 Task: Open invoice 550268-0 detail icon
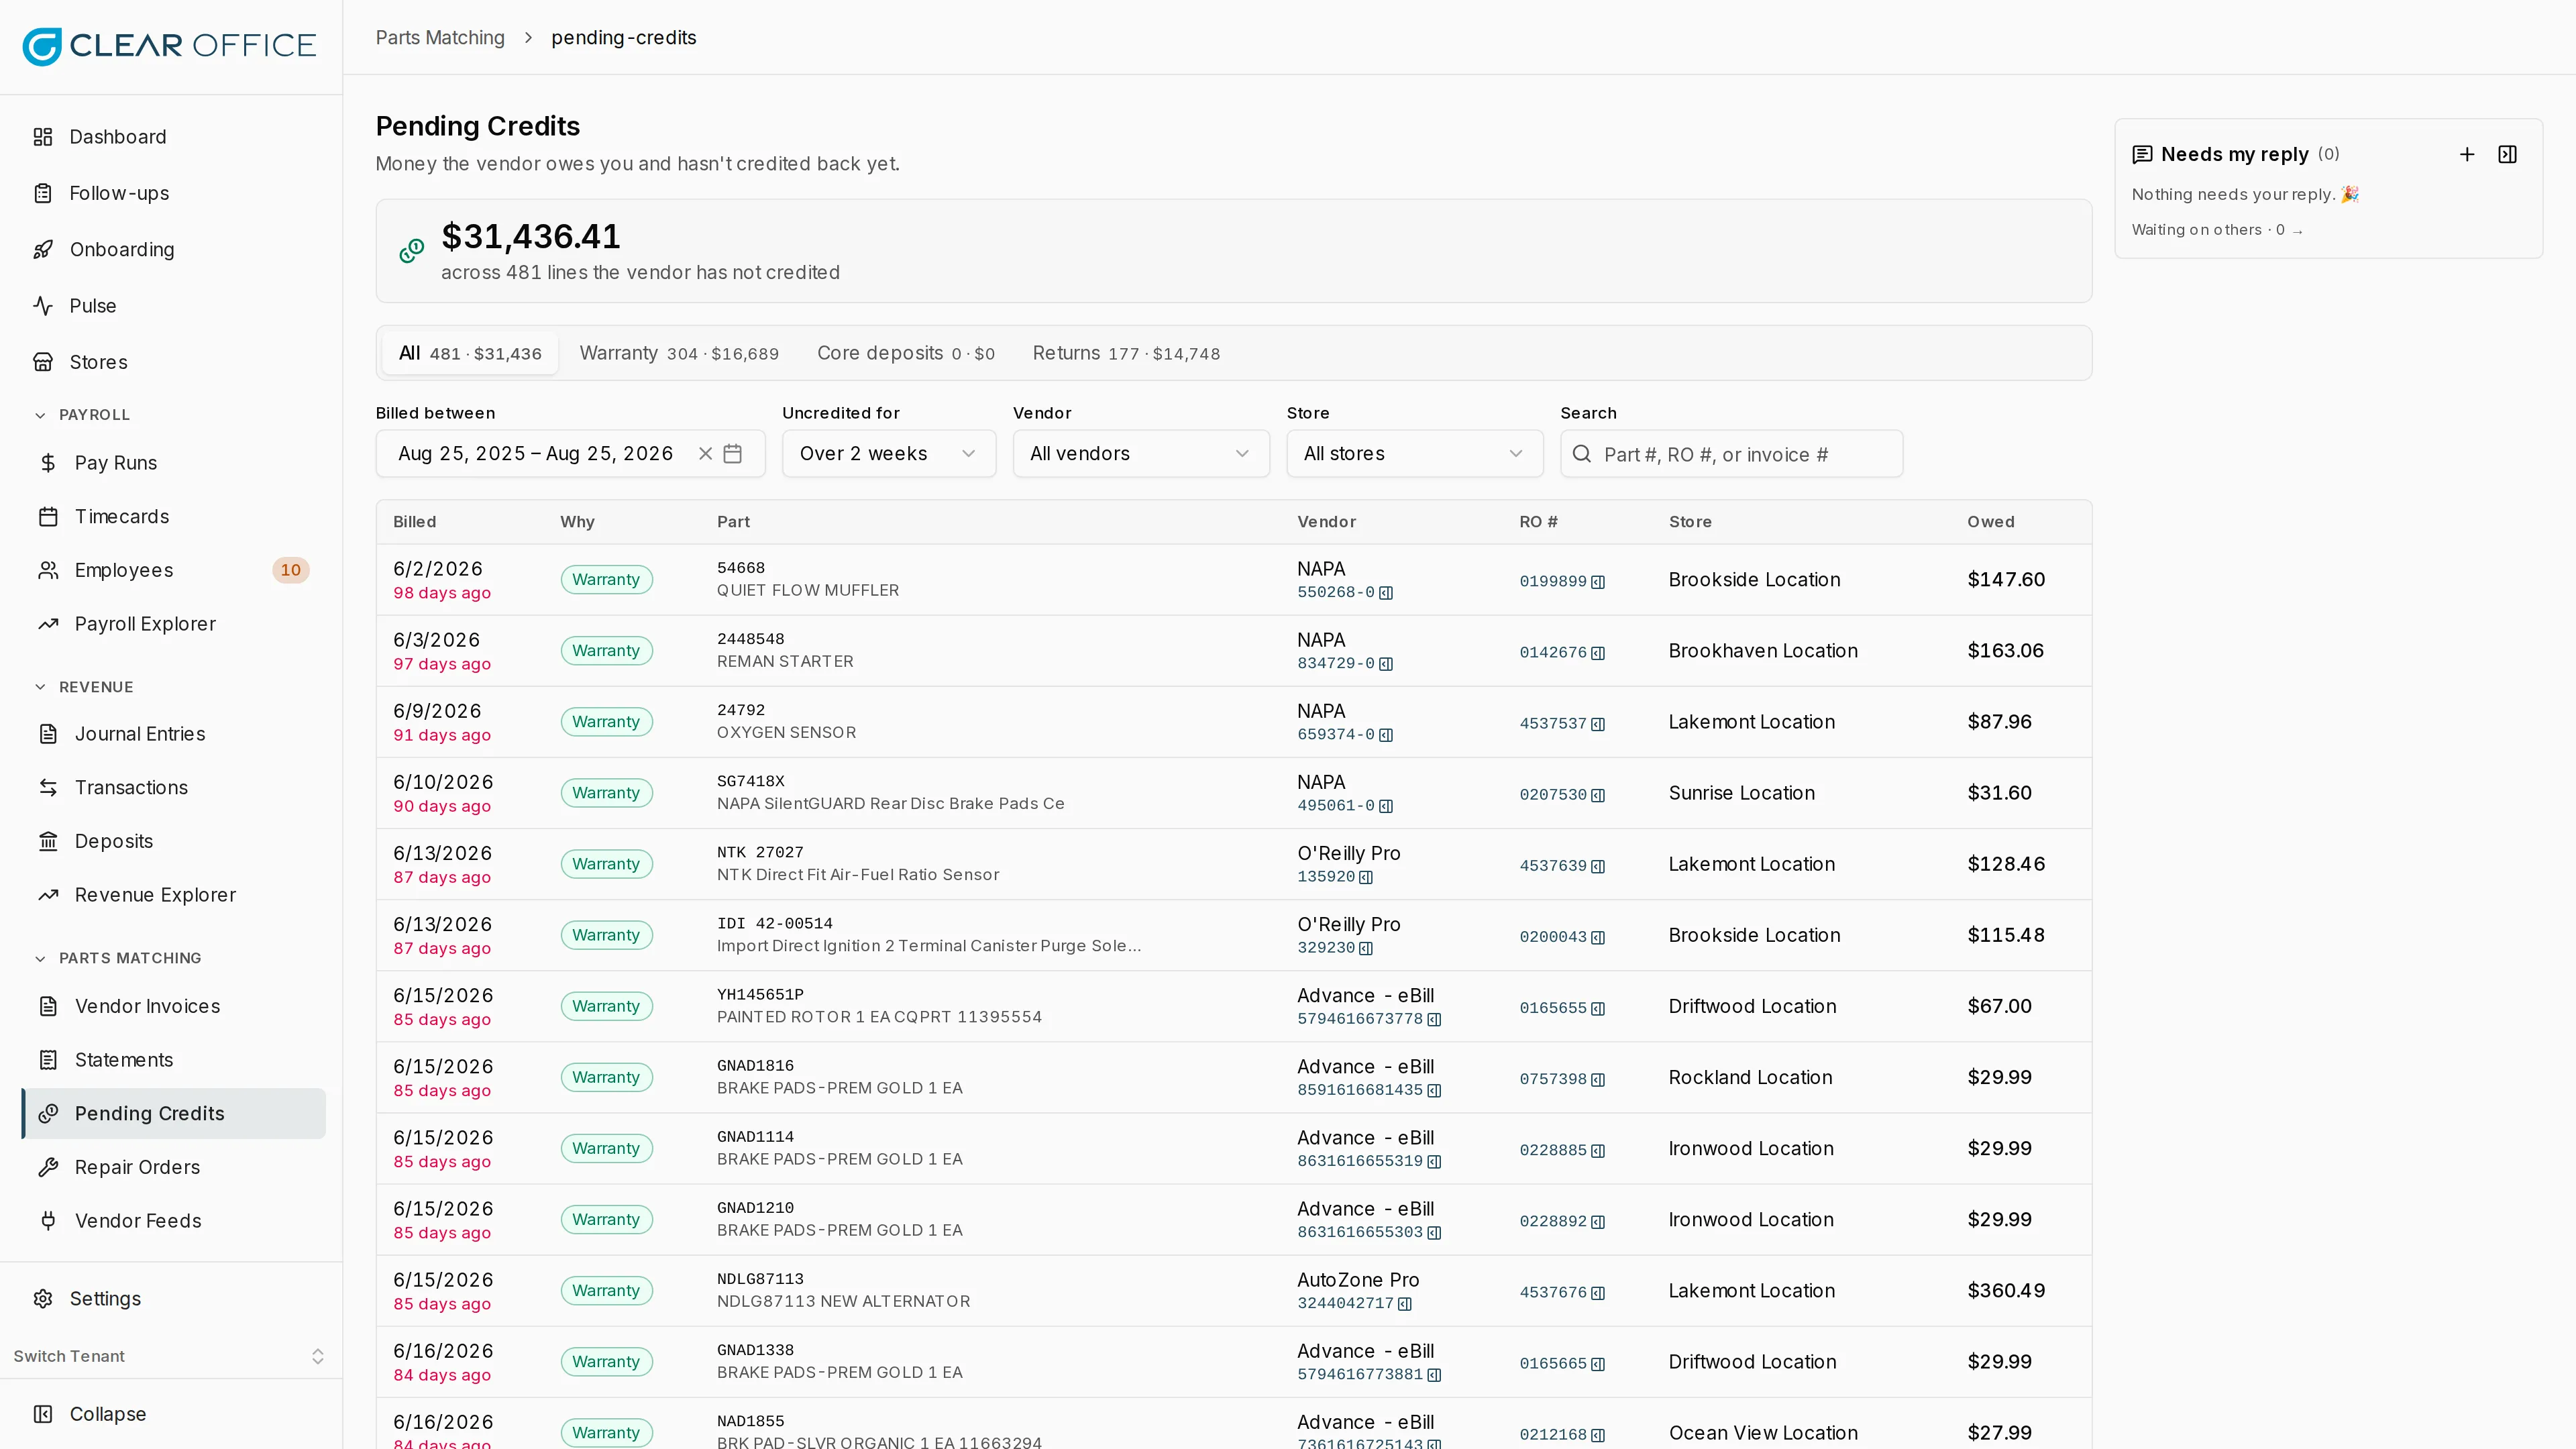coord(1386,593)
